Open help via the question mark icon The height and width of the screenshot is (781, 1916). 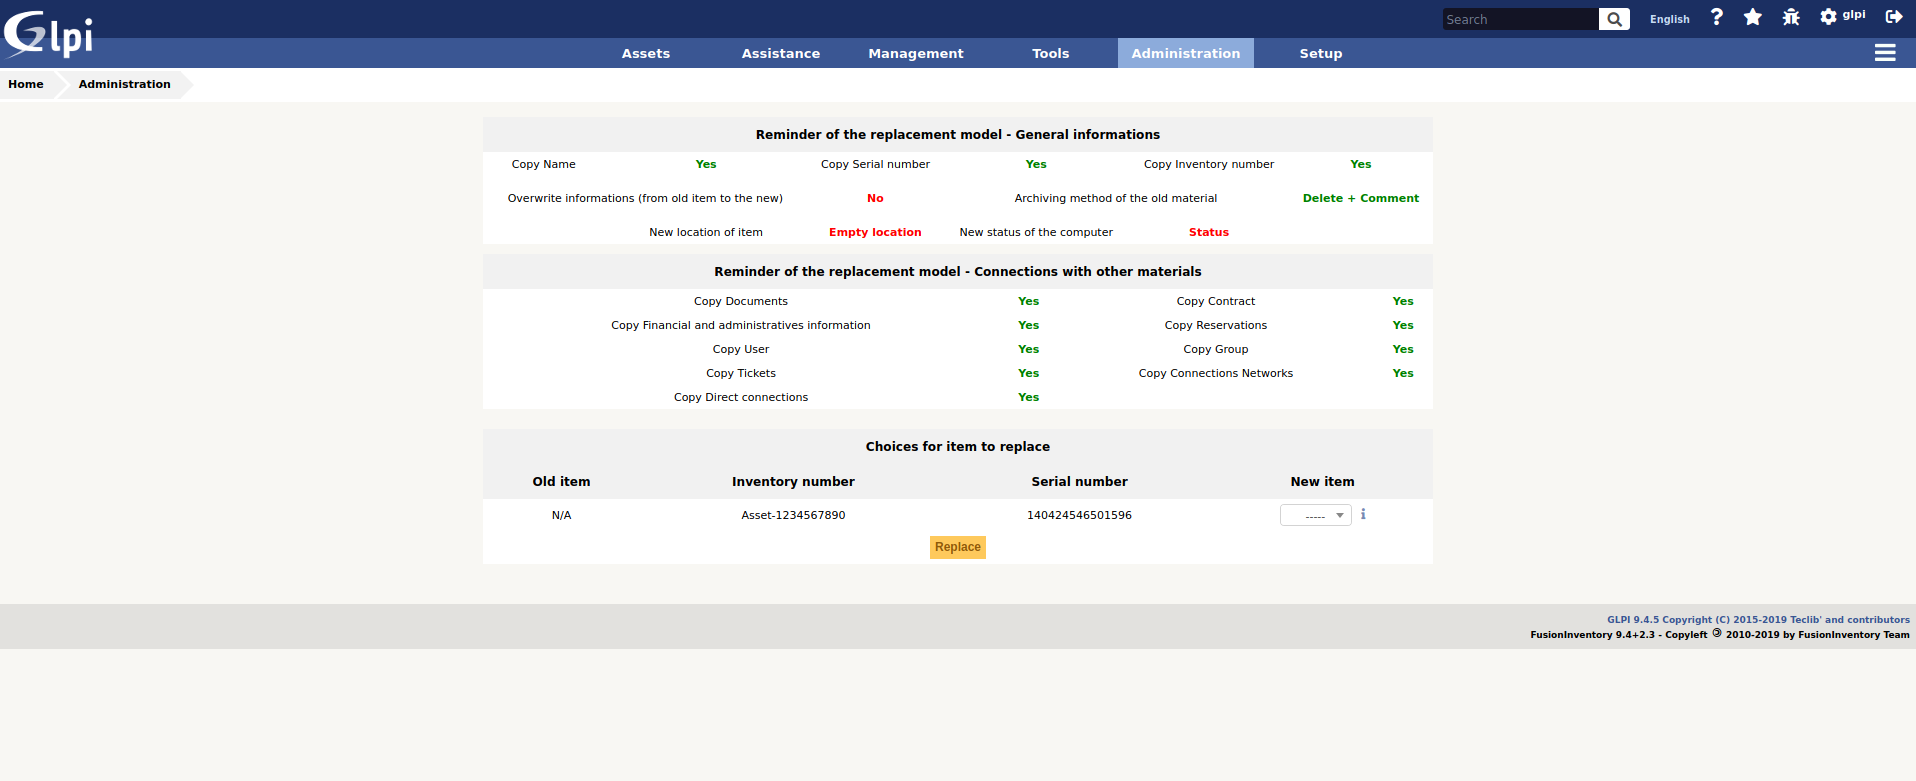(1717, 17)
